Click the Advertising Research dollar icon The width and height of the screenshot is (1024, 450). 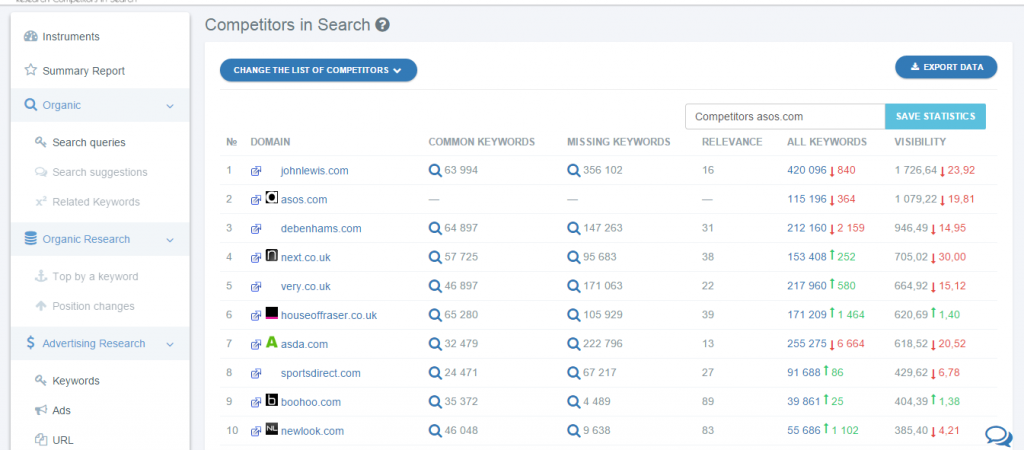(x=31, y=344)
